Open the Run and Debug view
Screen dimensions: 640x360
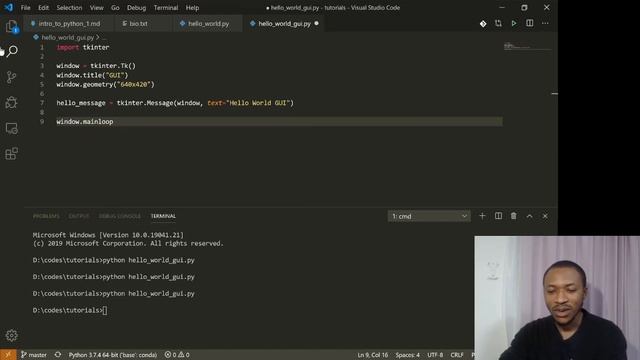11,102
